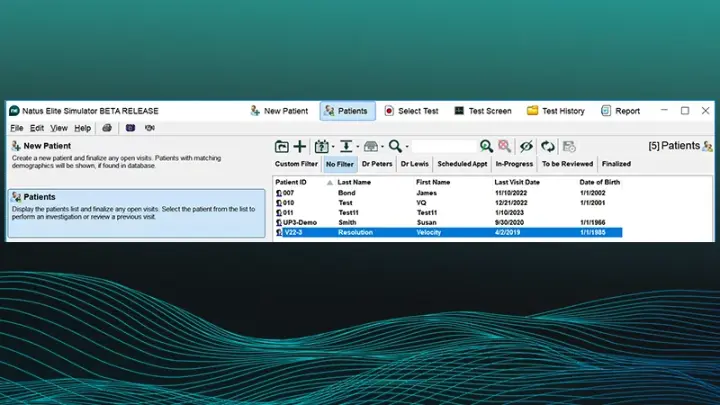Filter by In-Progress visits

tap(514, 164)
